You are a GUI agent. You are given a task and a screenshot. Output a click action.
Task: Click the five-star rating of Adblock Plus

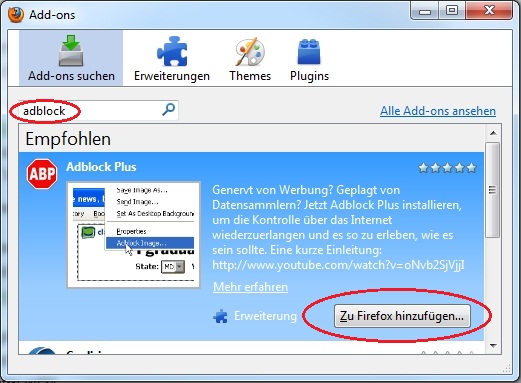click(x=447, y=168)
